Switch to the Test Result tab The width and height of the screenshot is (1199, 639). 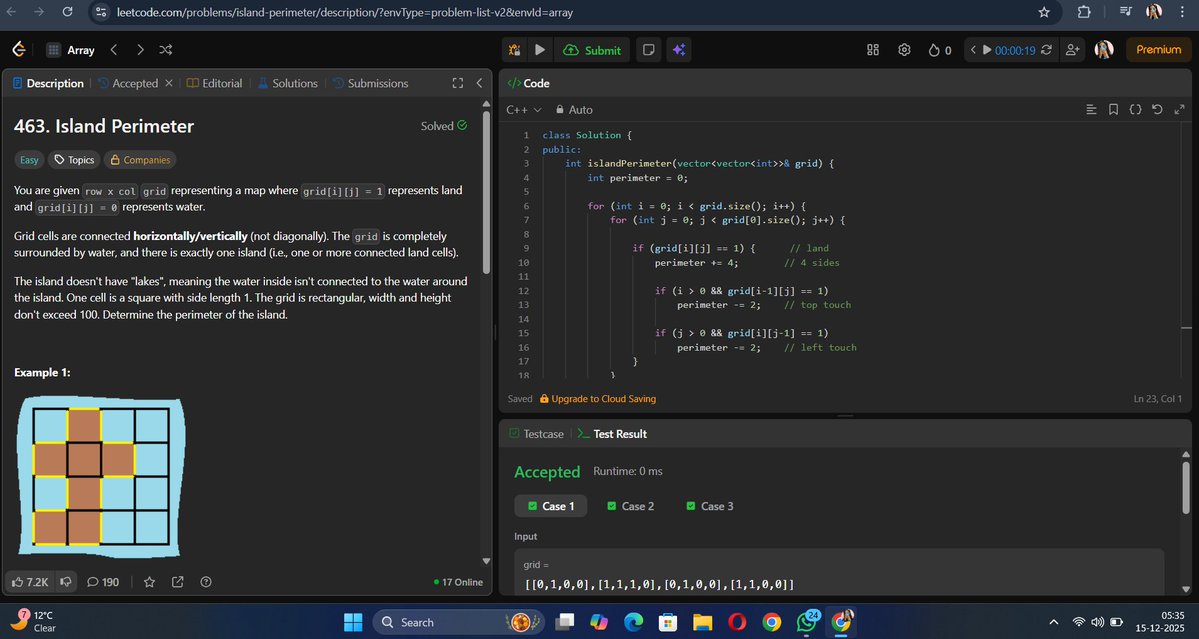(x=612, y=433)
